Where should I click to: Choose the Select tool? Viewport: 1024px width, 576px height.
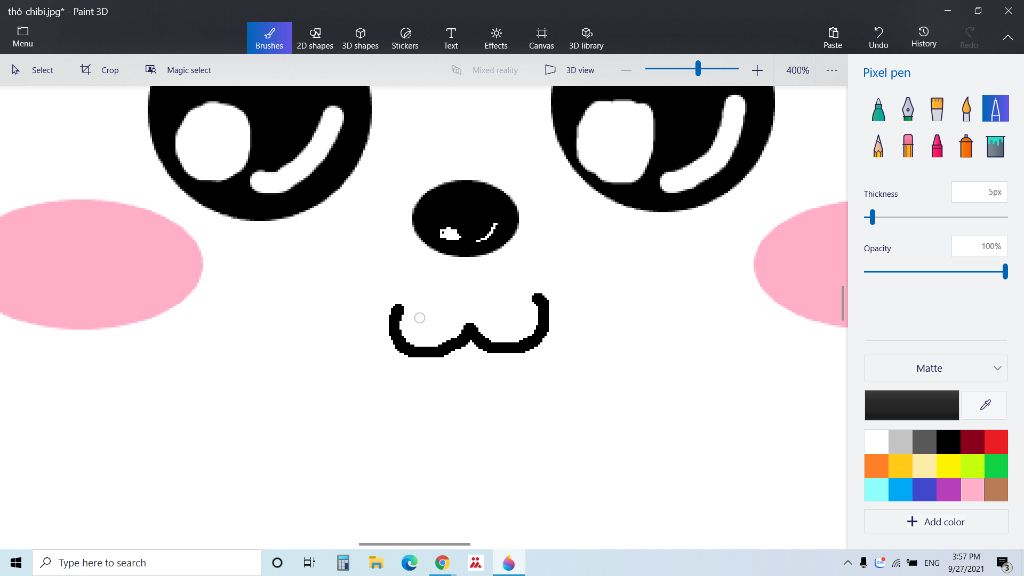33,70
